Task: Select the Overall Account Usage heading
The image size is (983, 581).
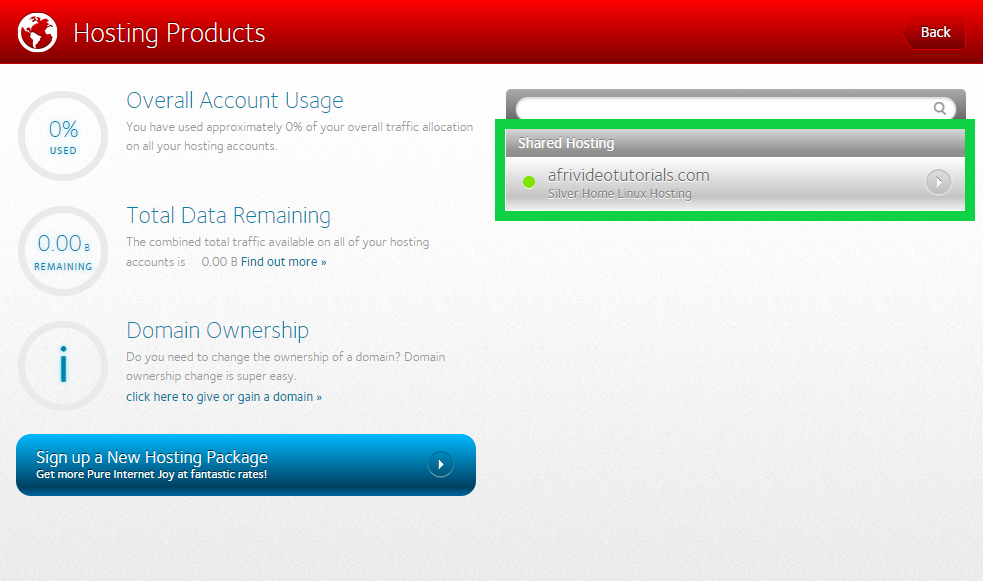Action: (x=234, y=100)
